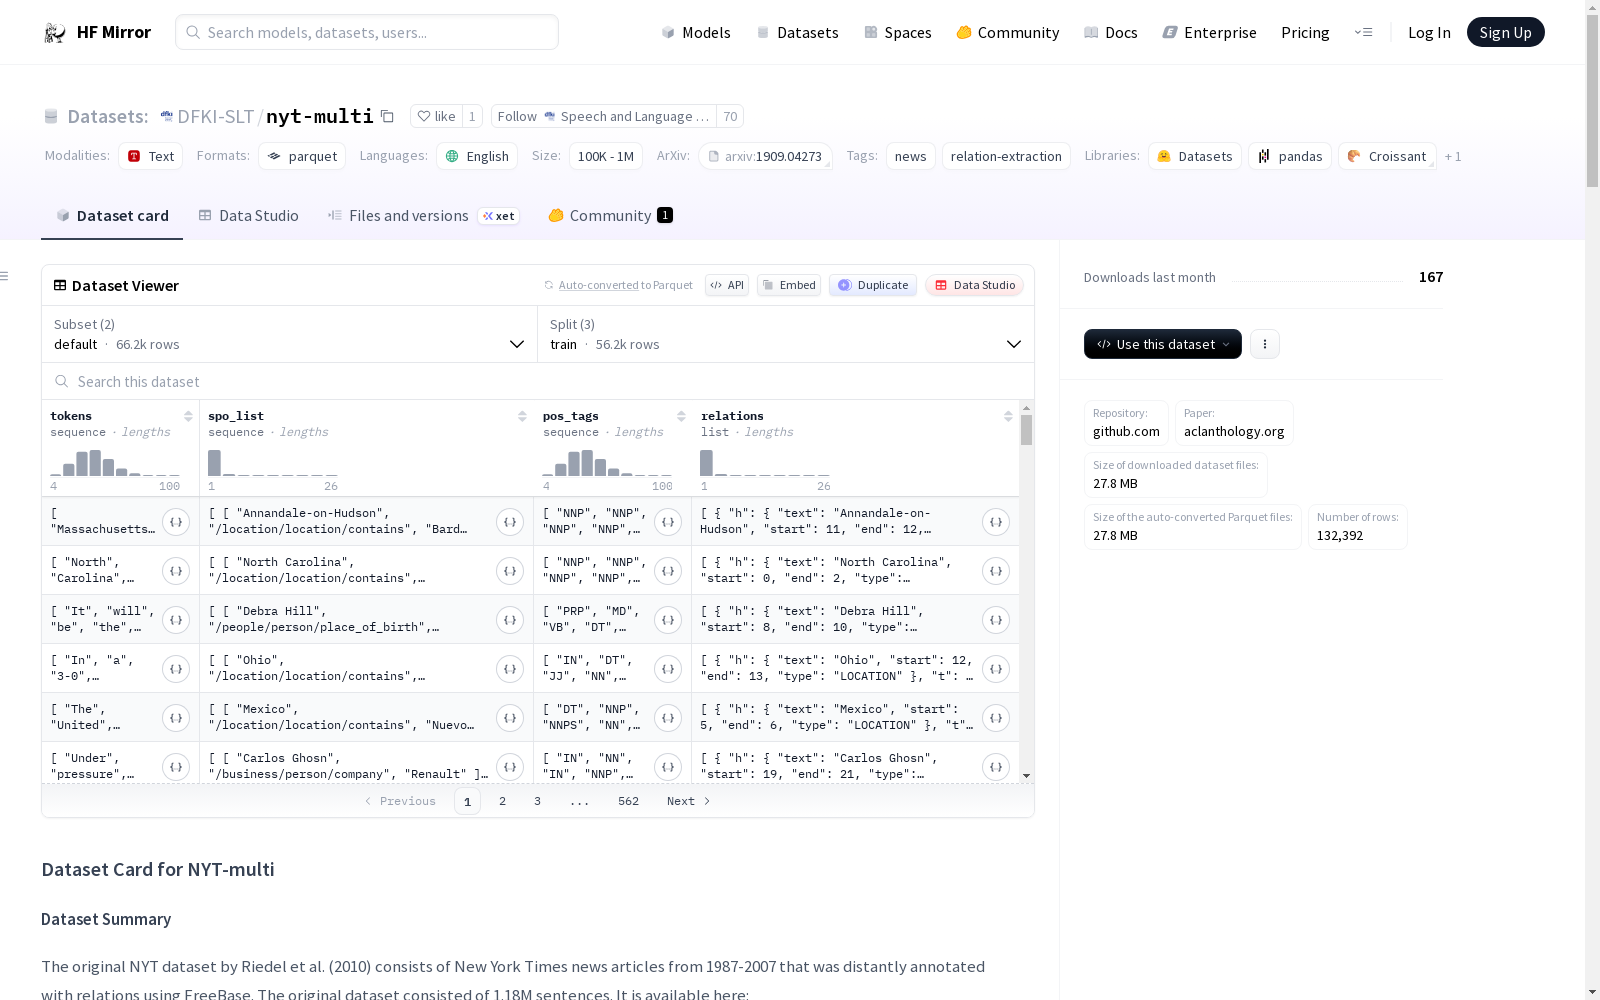The image size is (1600, 1000).
Task: Open arxiv:1909.04273 paper tag
Action: point(765,156)
